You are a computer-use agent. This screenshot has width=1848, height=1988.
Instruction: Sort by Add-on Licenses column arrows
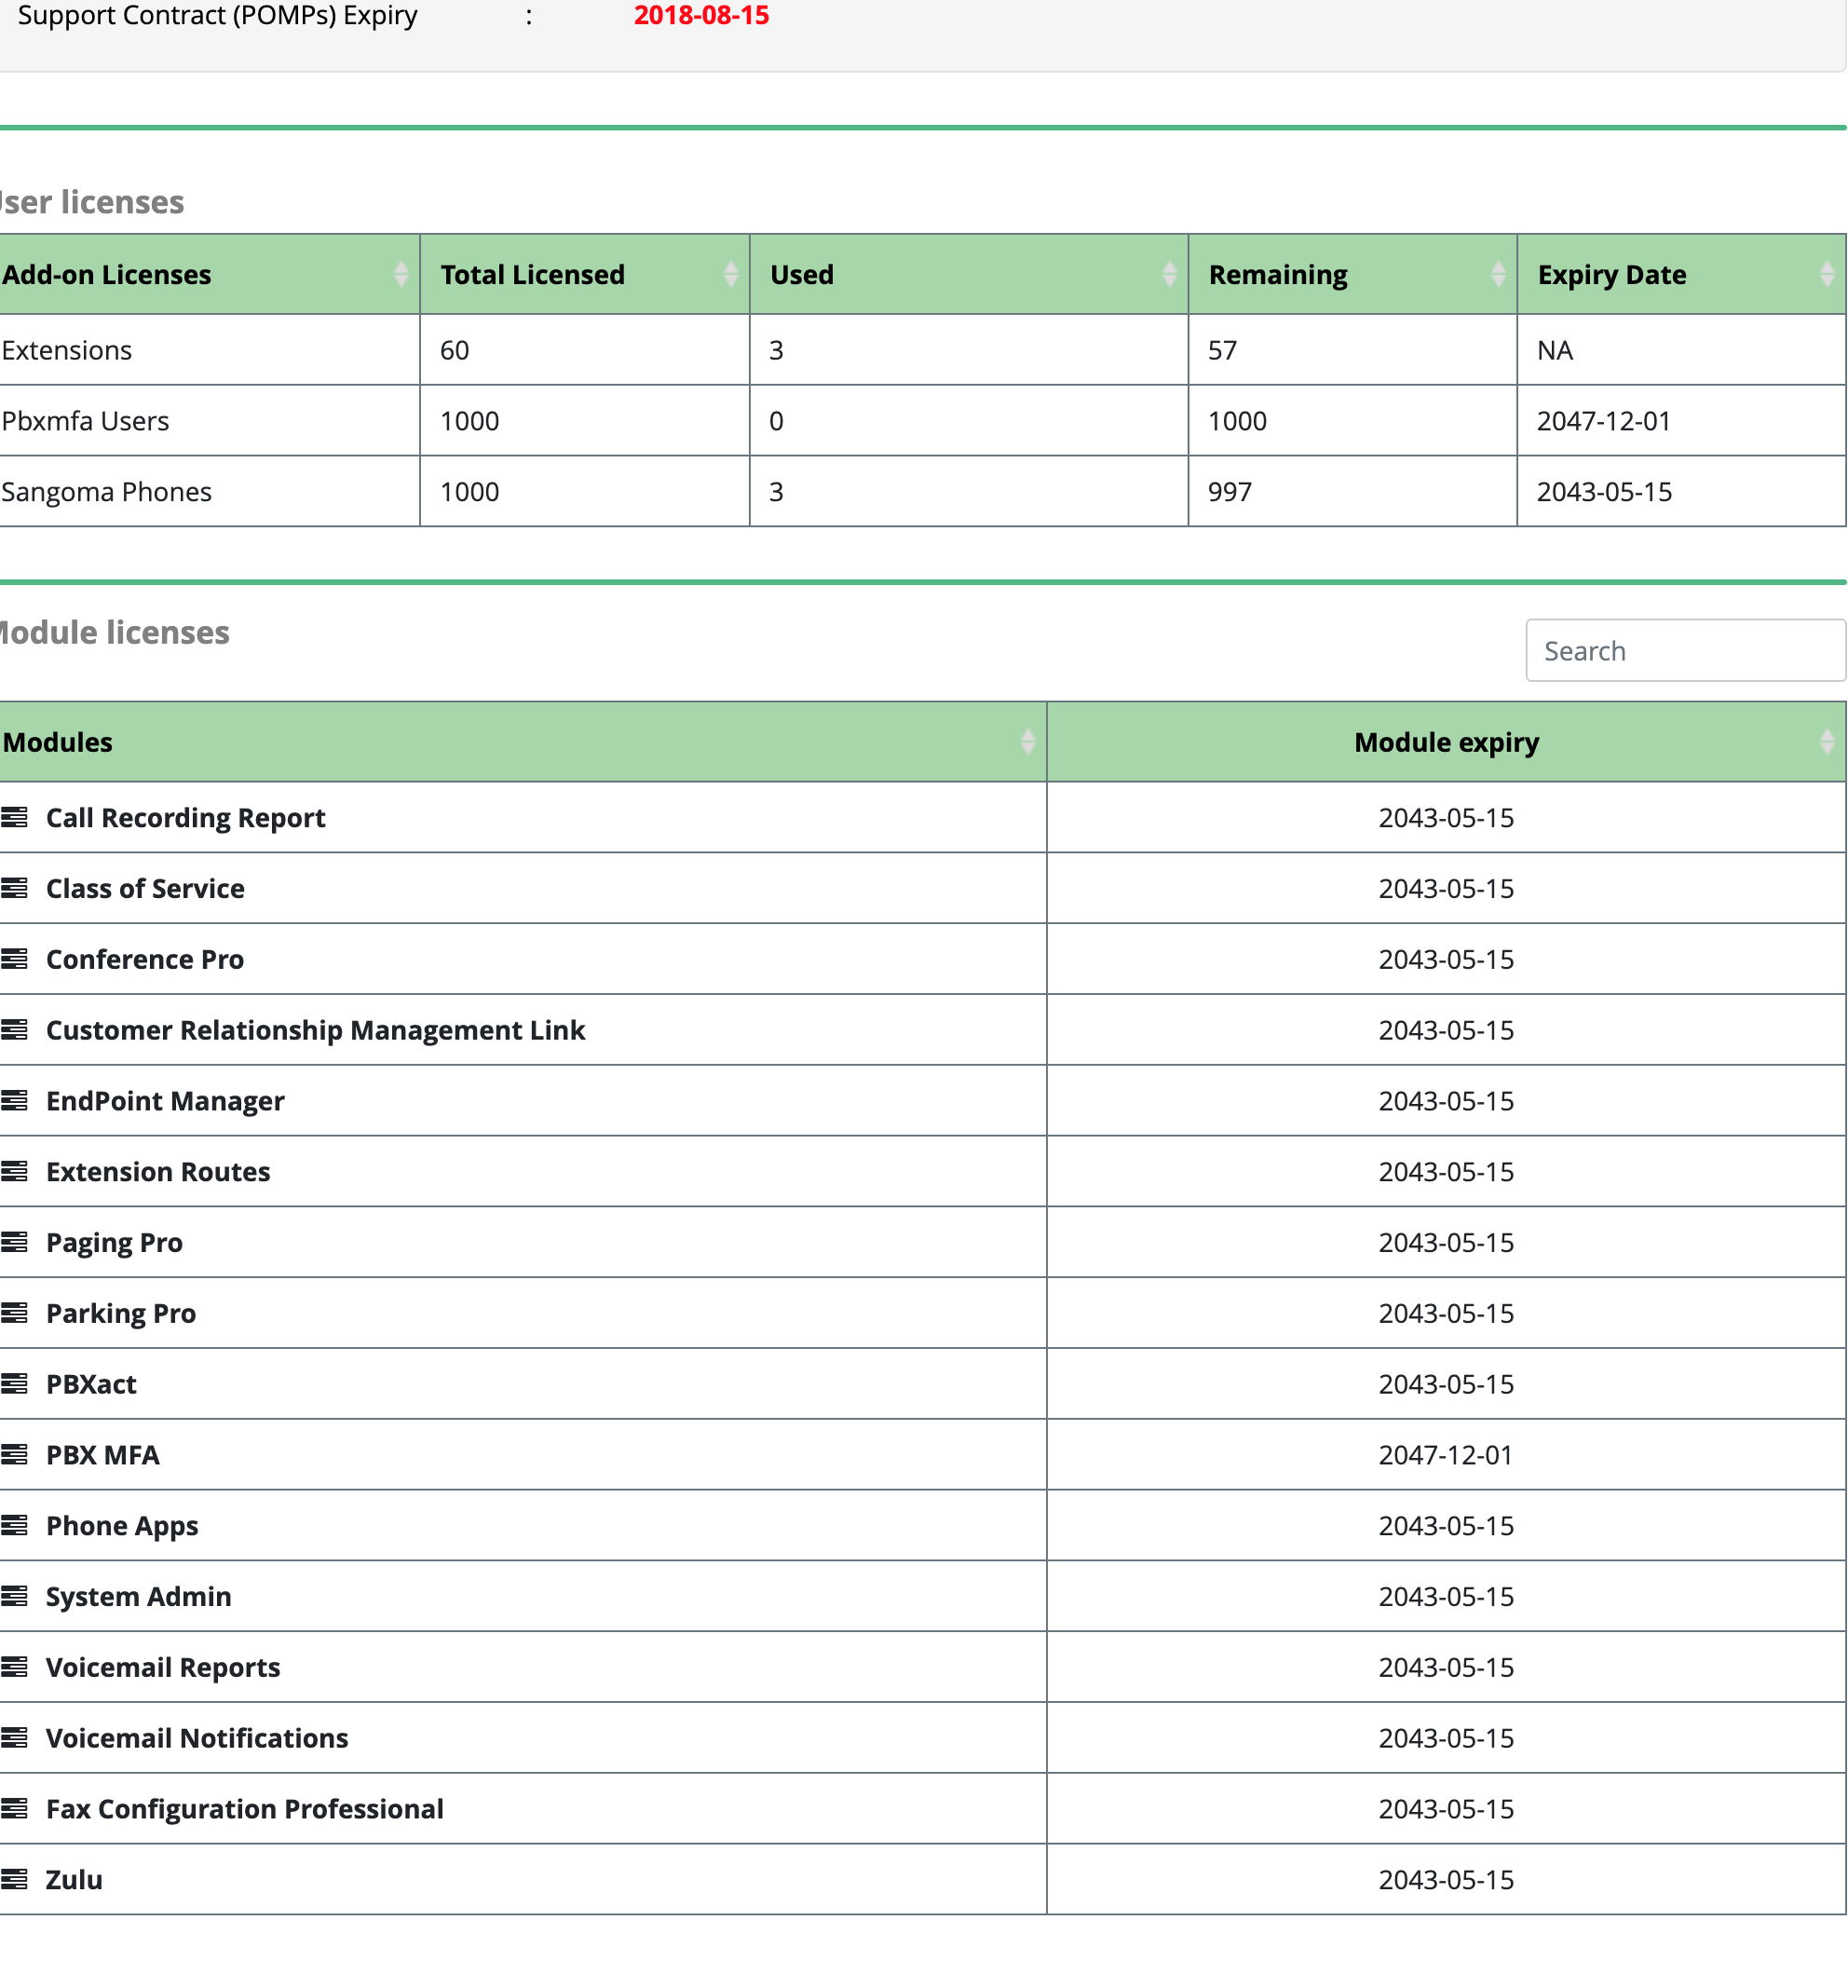(401, 274)
